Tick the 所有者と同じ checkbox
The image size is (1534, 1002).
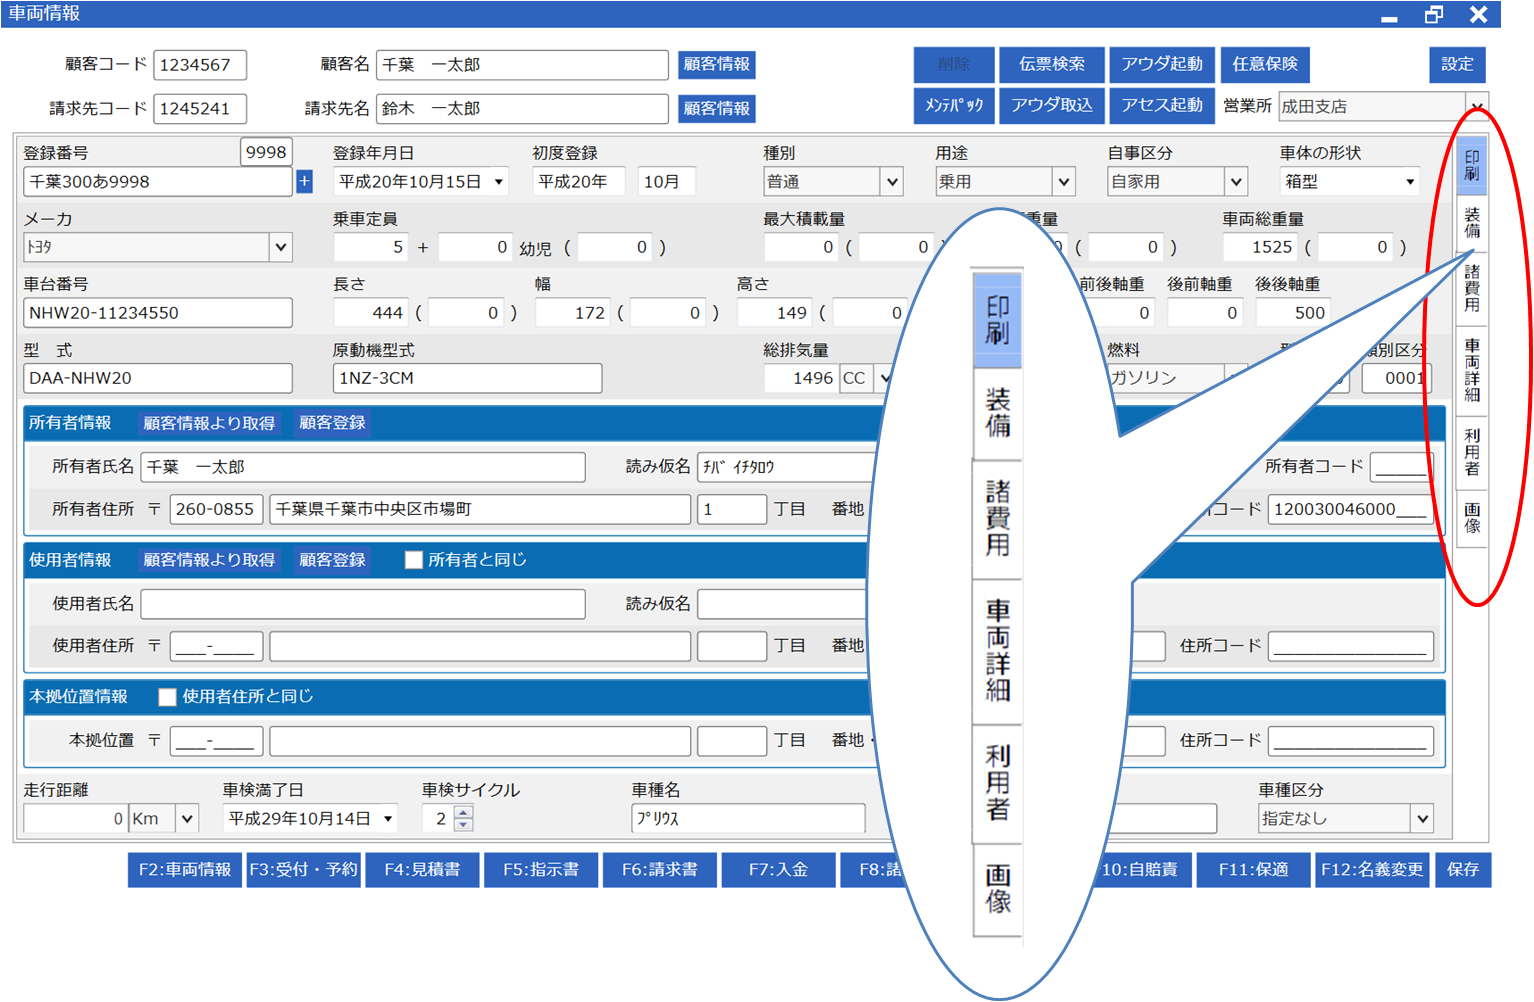click(413, 560)
